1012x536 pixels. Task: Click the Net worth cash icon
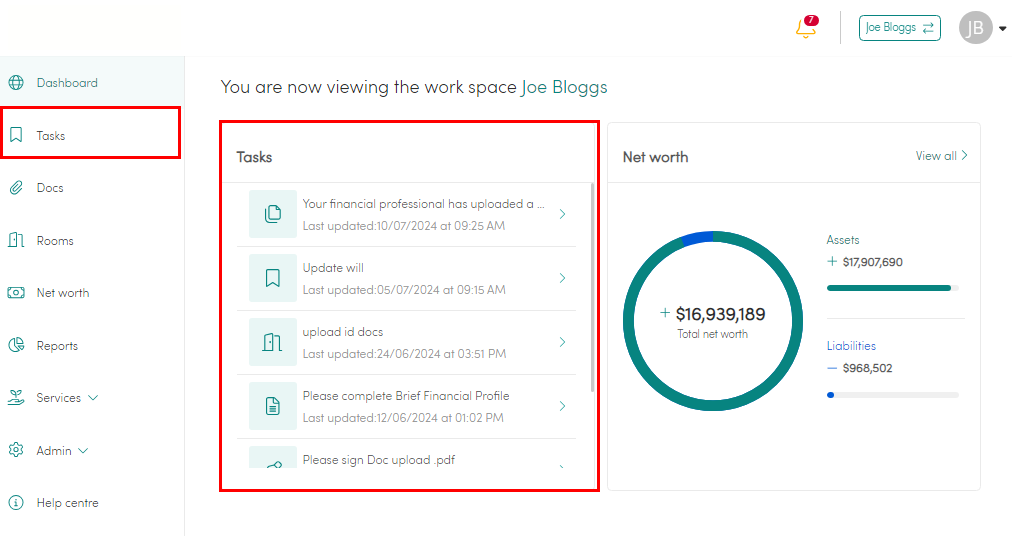16,293
